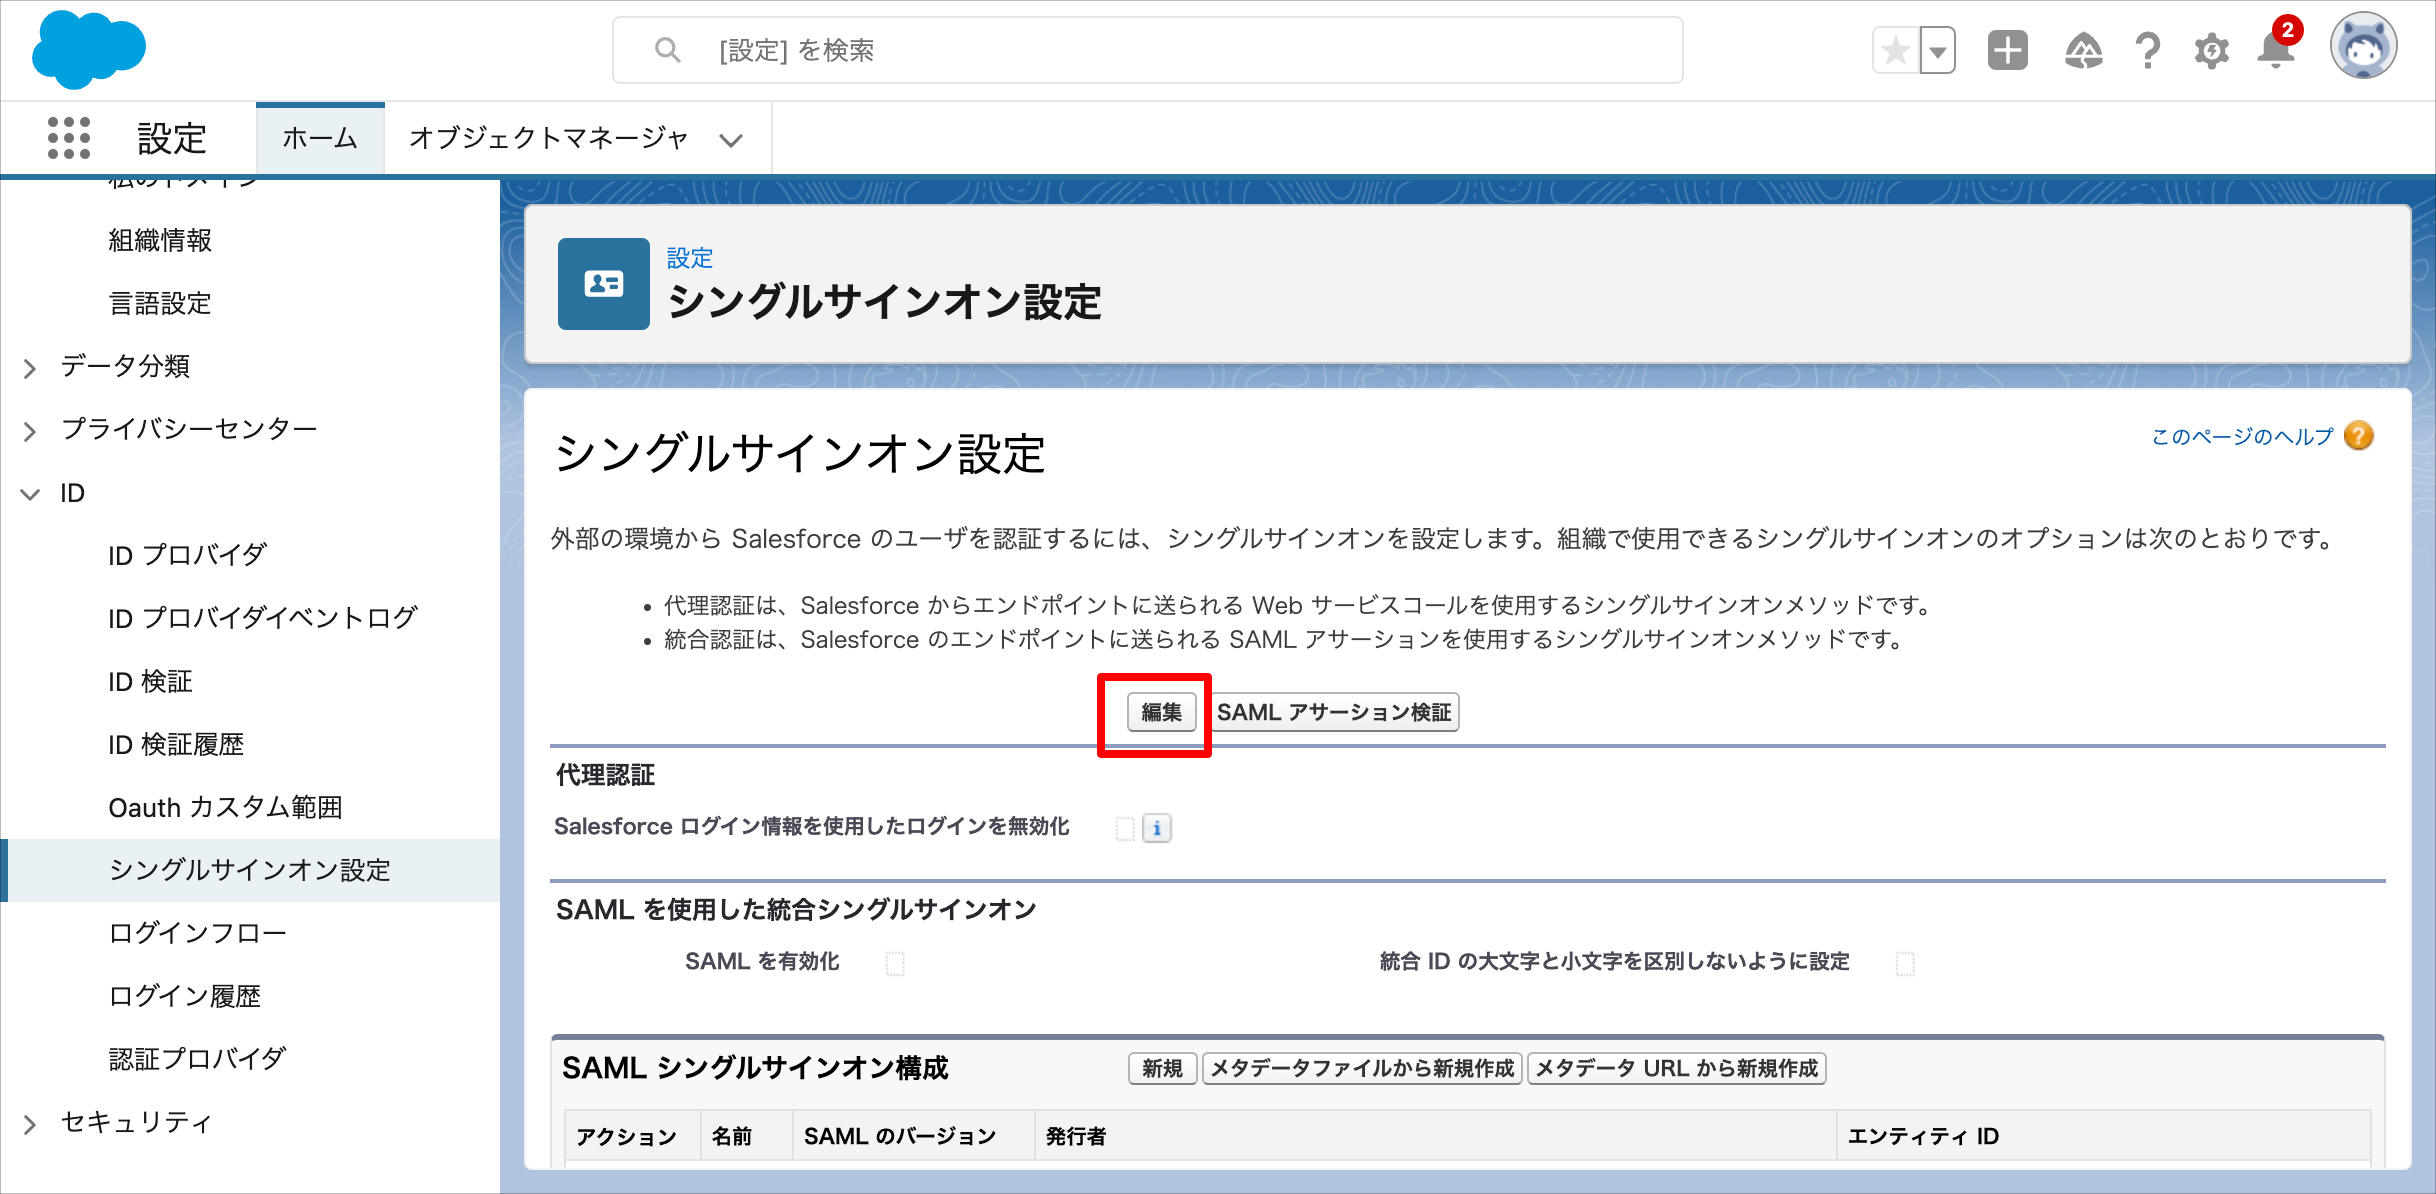Click the 新規 button
The image size is (2436, 1194).
pyautogui.click(x=1162, y=1068)
